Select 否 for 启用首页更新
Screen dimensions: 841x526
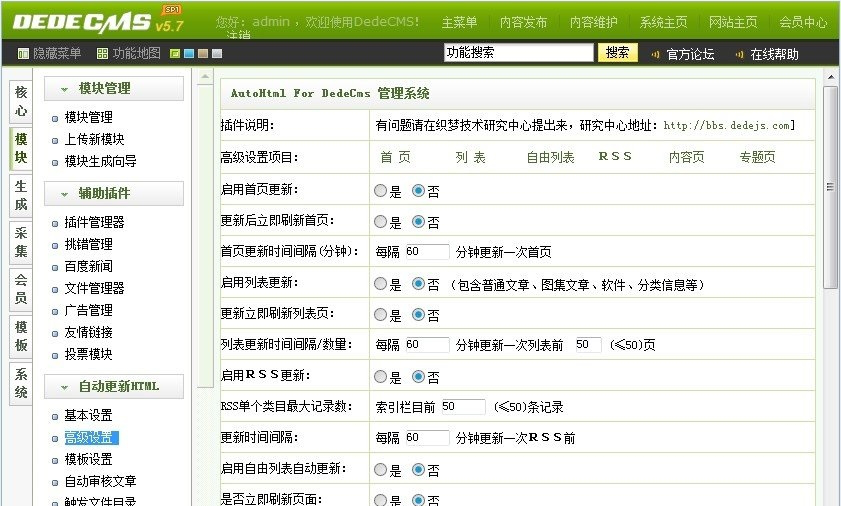tap(418, 191)
